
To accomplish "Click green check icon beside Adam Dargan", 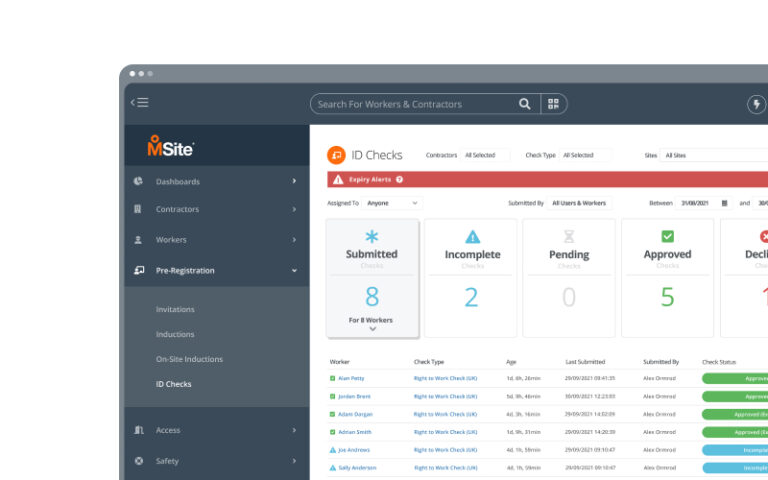I will (333, 414).
